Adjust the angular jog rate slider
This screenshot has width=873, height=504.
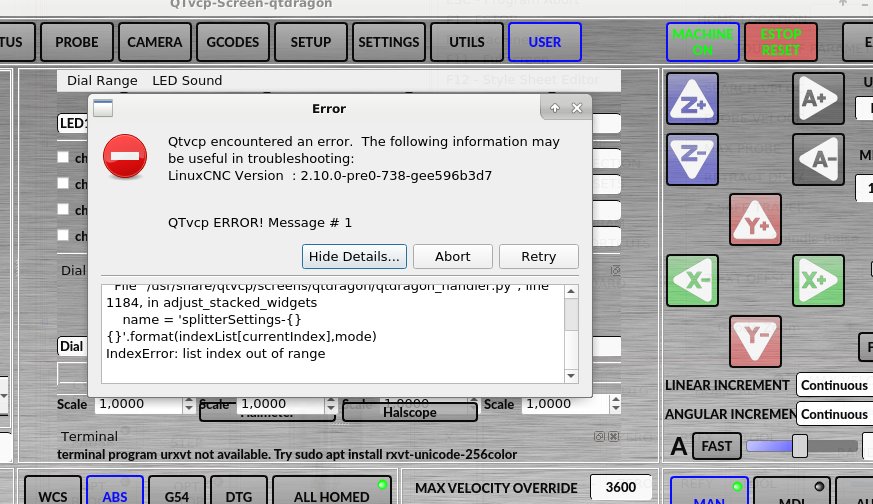click(800, 446)
